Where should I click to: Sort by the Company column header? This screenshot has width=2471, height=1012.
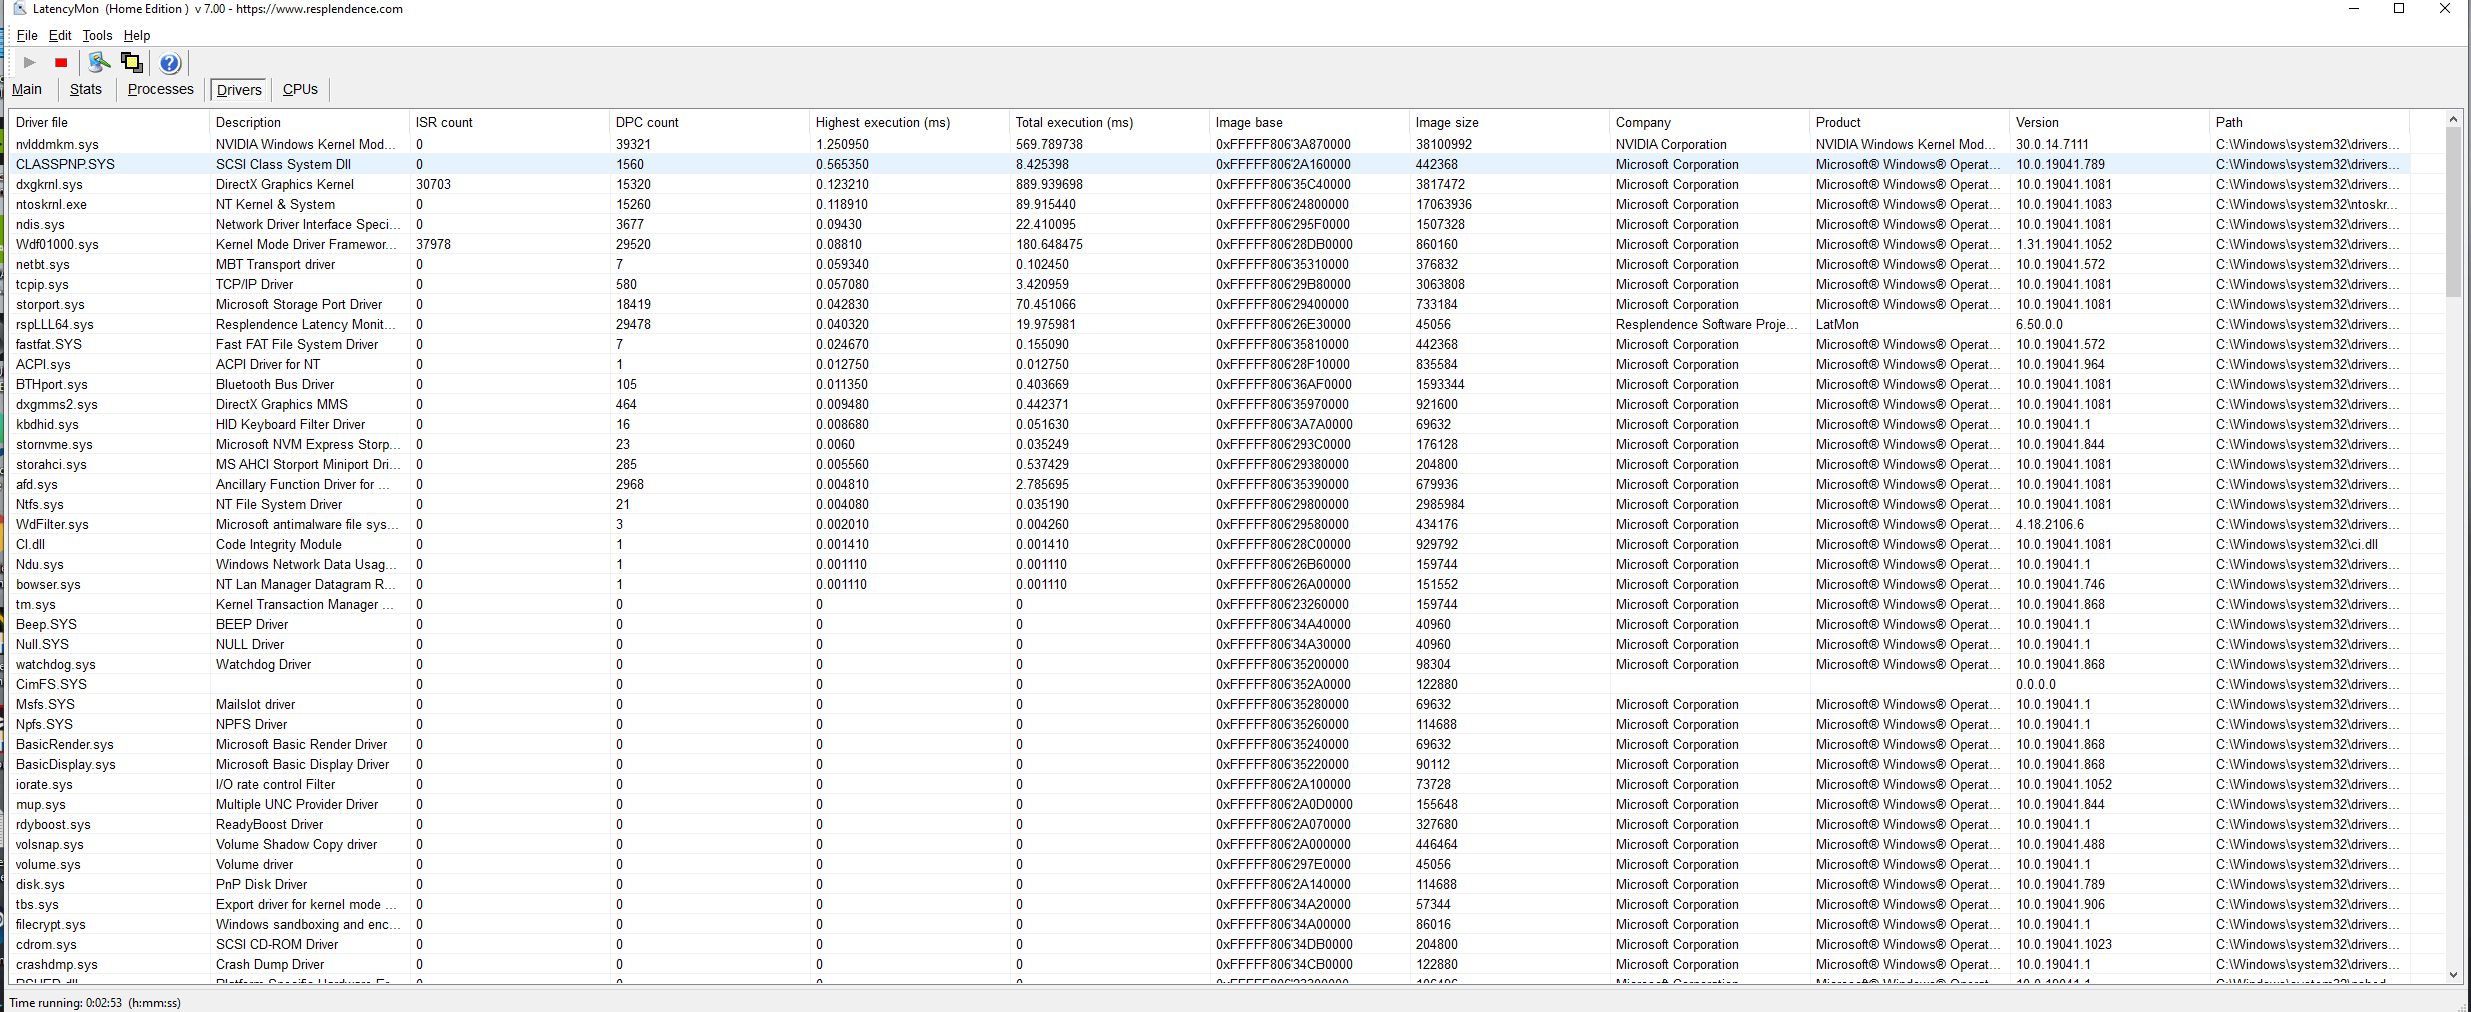[1709, 122]
